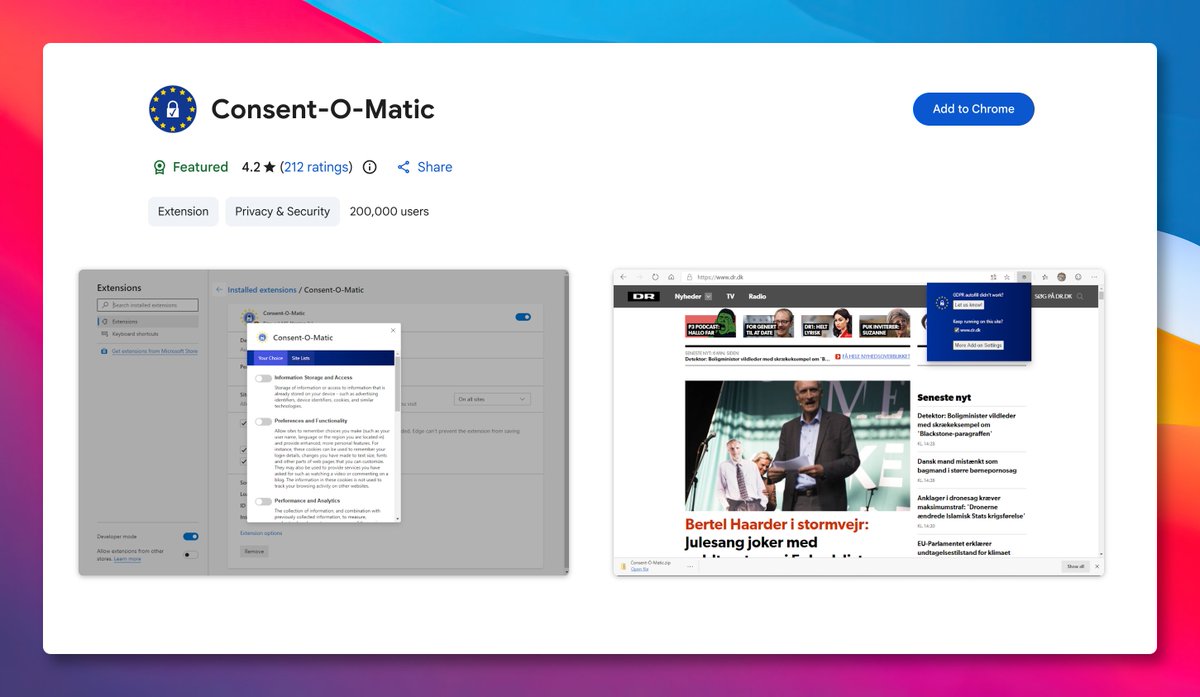Reload the dr.dk page with refresh icon
The width and height of the screenshot is (1200, 697).
click(x=655, y=277)
